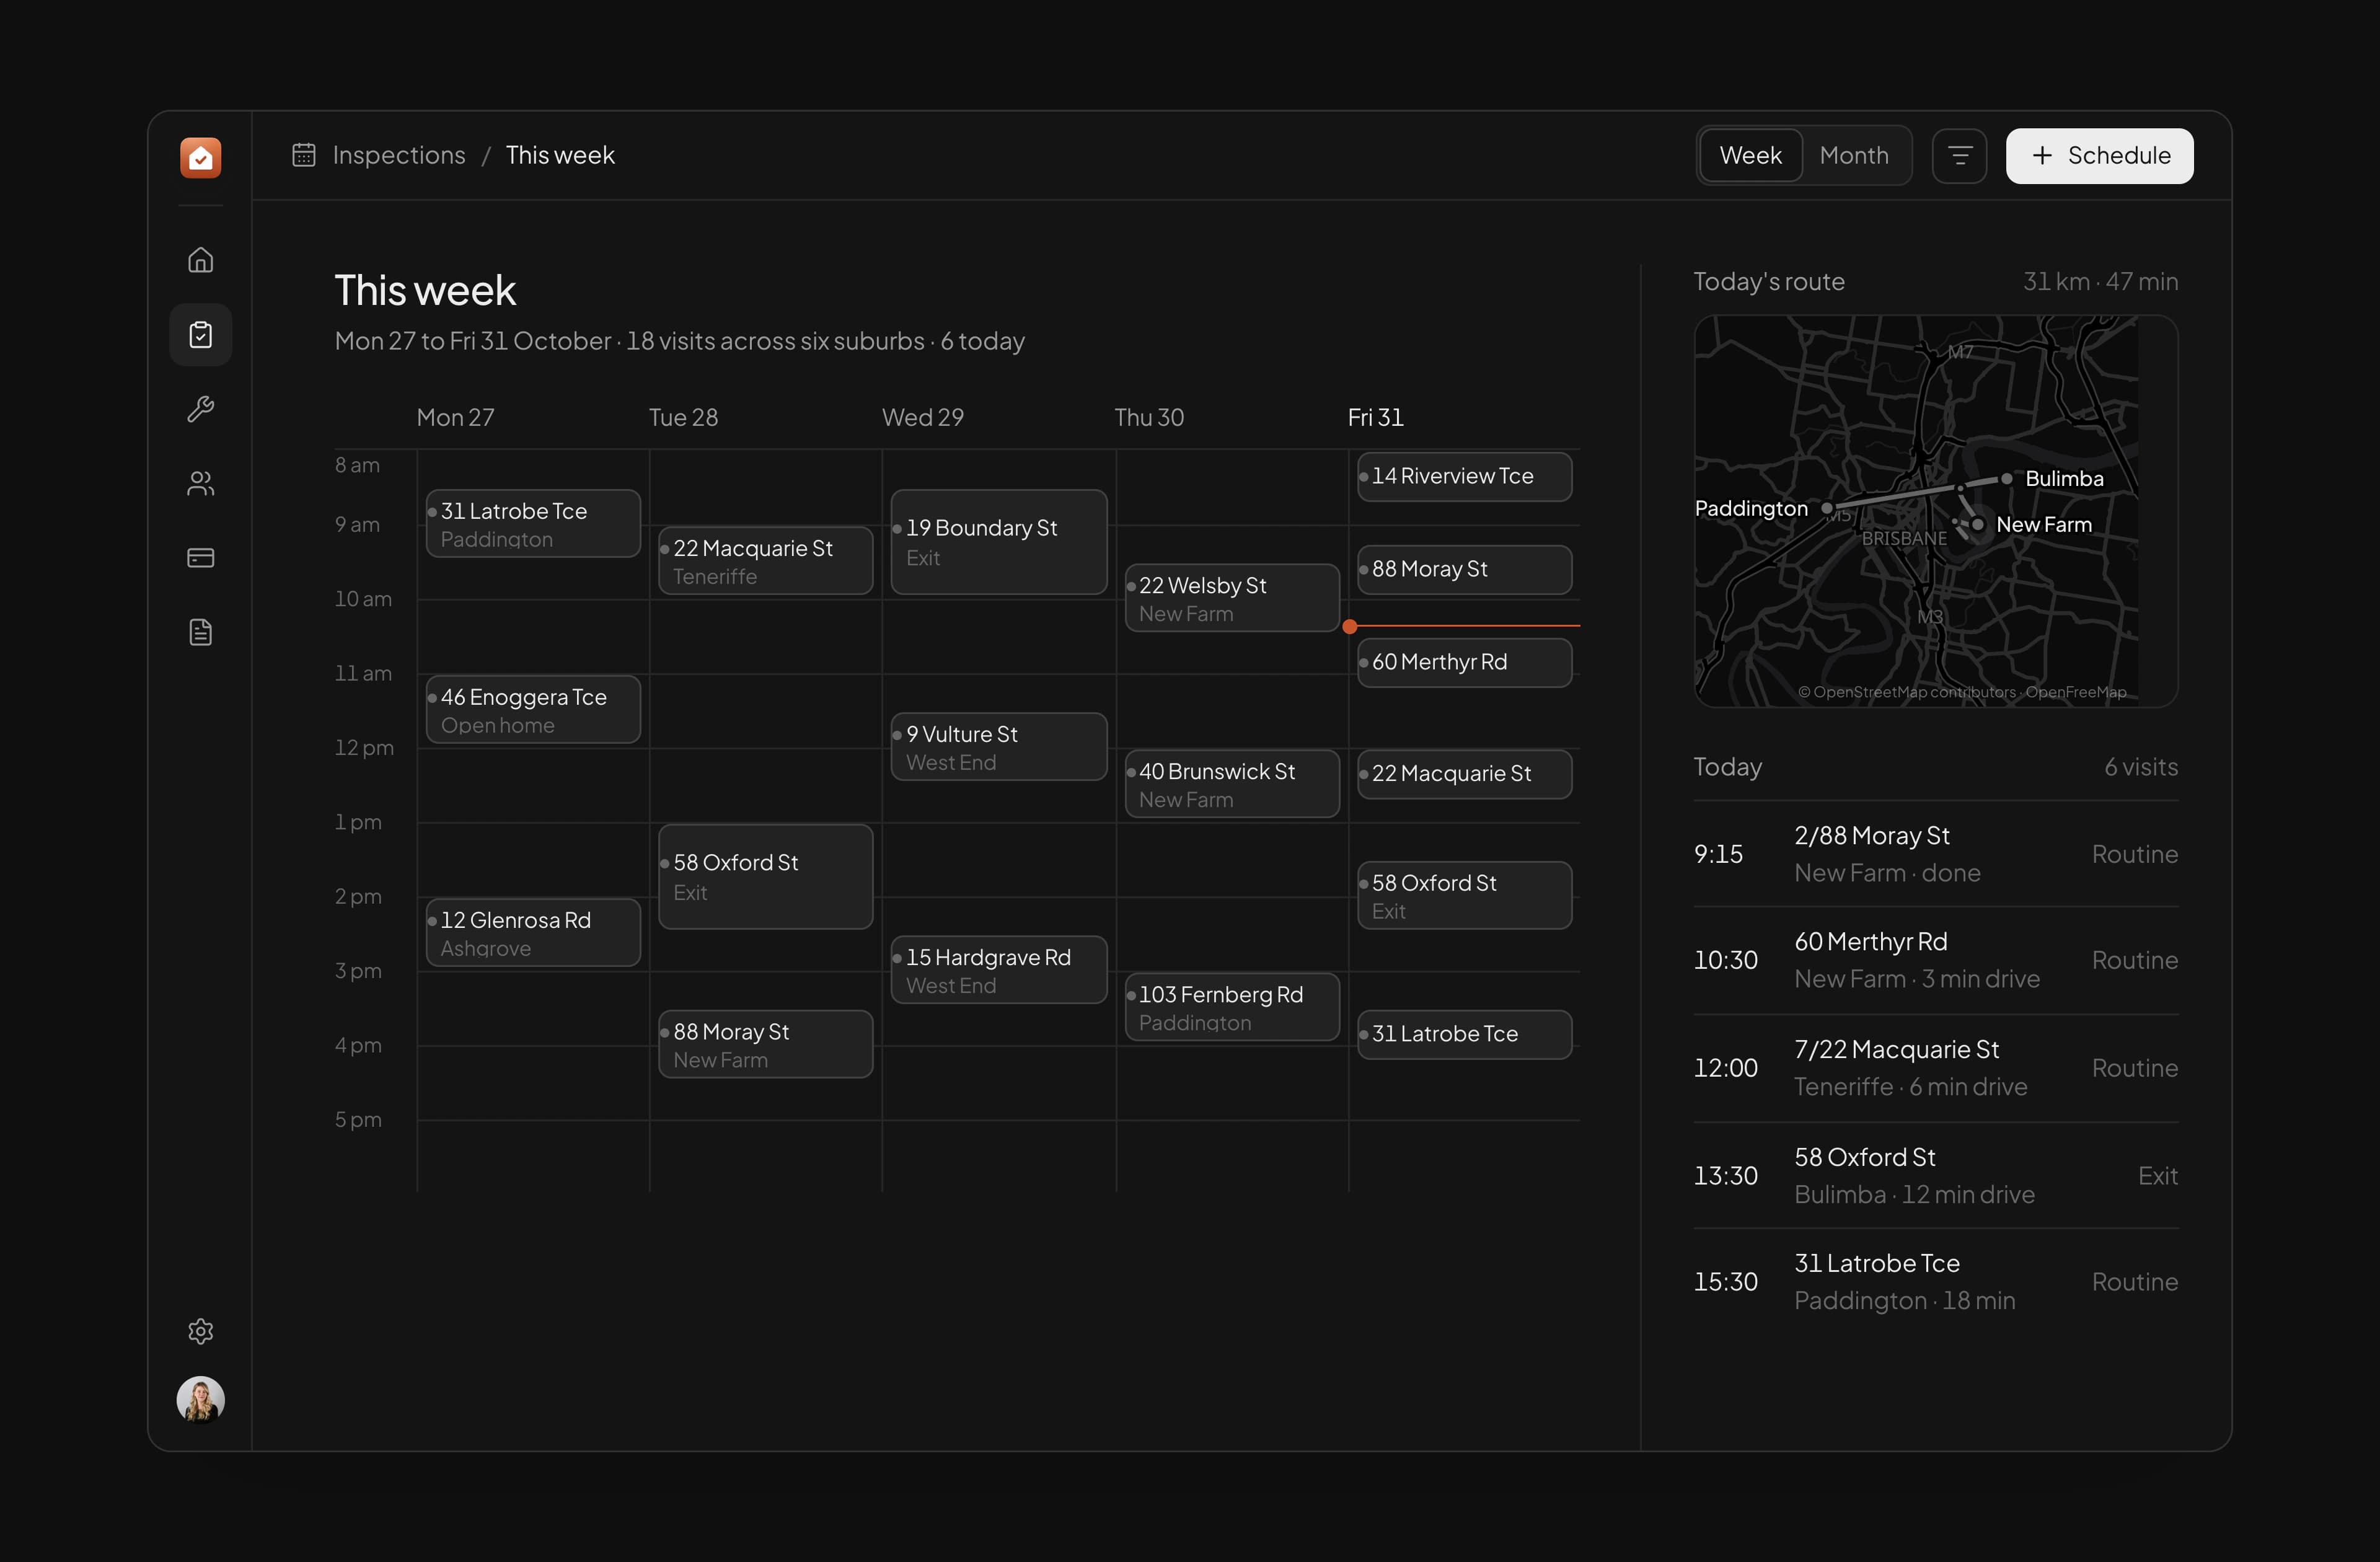Open 13:30 58 Oxford St visit row
The width and height of the screenshot is (2380, 1562).
point(1935,1175)
